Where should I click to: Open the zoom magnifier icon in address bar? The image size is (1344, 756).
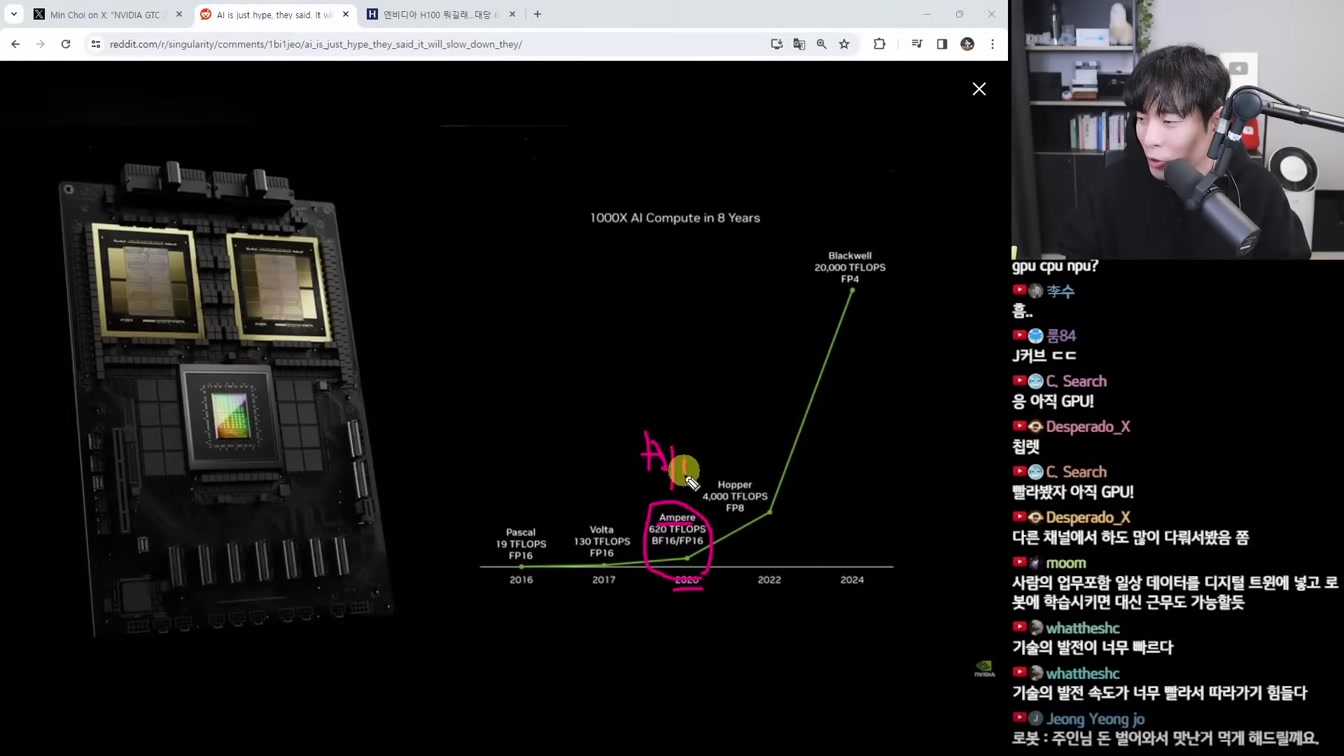tap(822, 44)
